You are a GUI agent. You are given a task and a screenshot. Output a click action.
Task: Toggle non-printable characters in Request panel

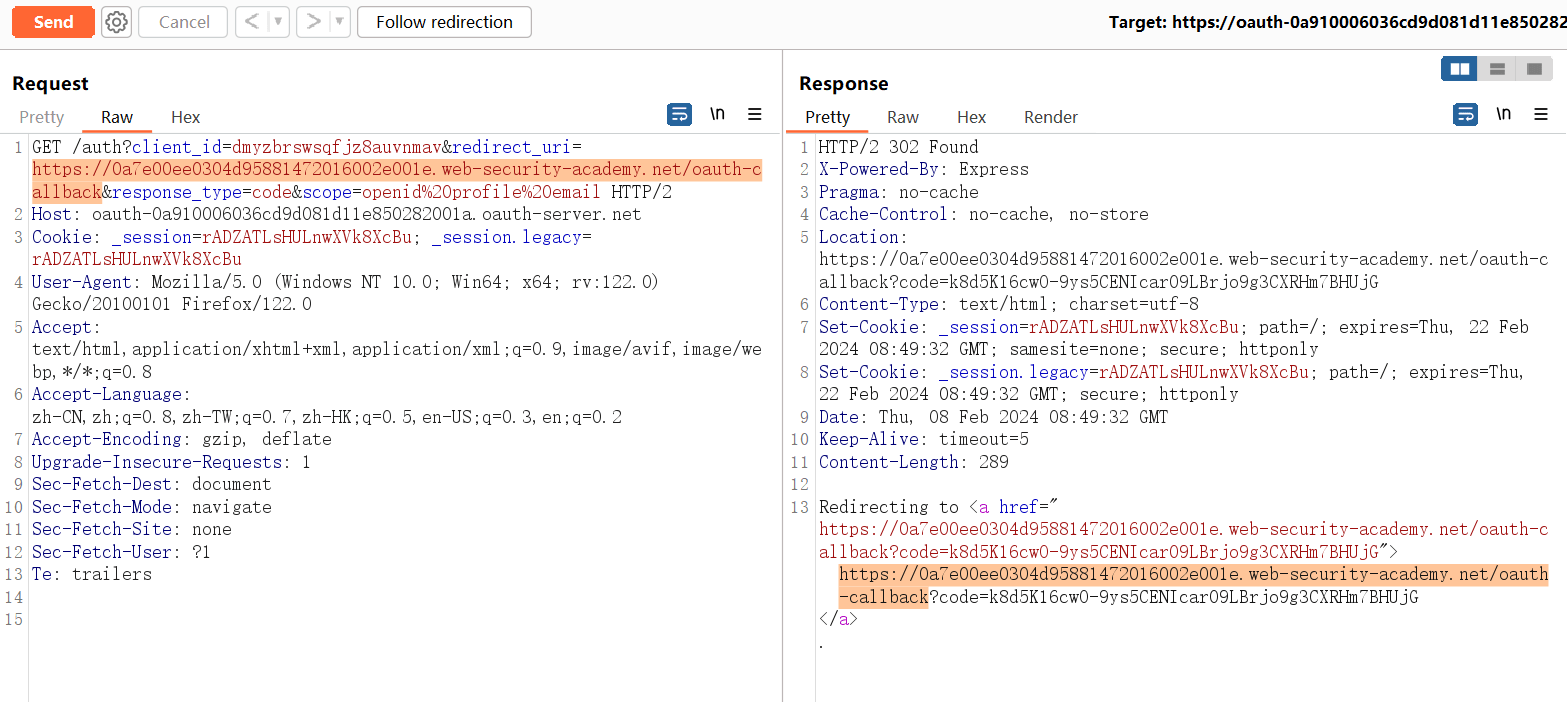point(717,114)
